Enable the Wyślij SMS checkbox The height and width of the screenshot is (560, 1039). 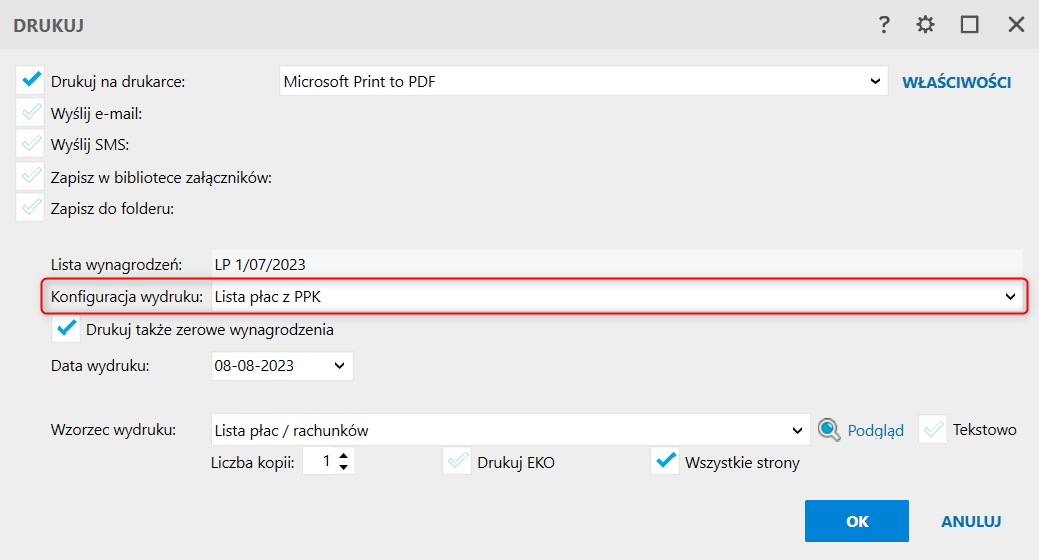click(32, 145)
